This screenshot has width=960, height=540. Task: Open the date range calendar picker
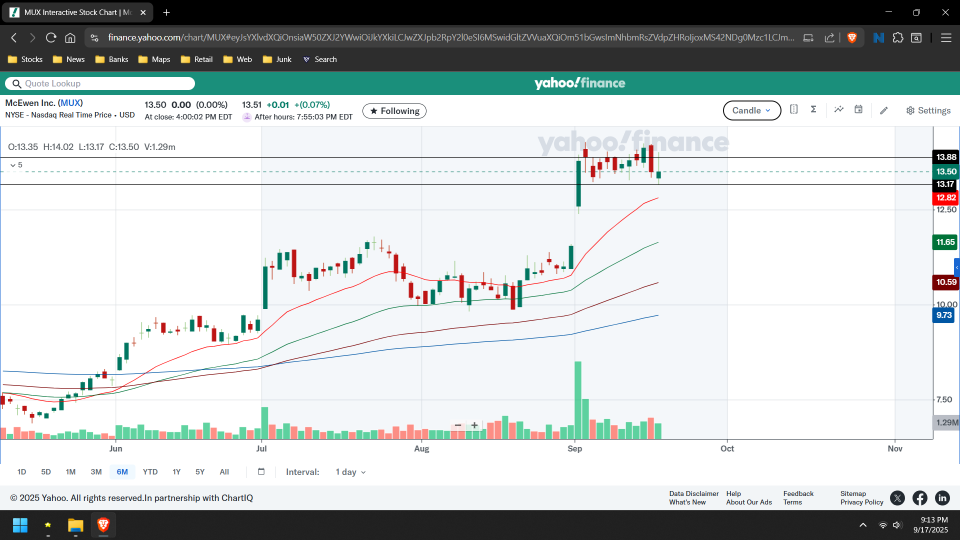[x=261, y=472]
